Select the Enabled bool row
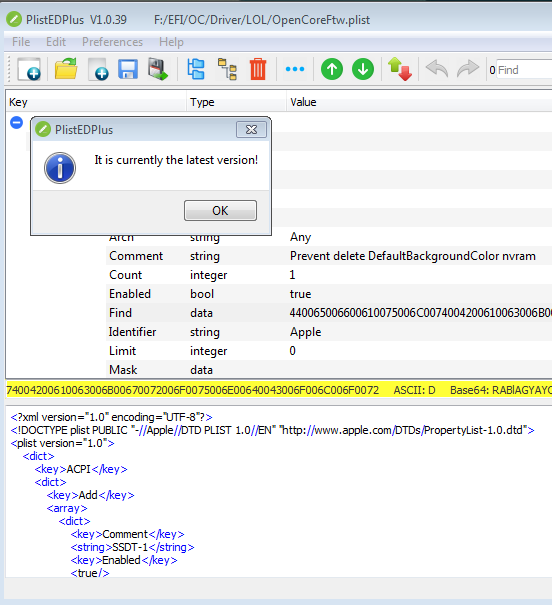552x605 pixels. 329,294
